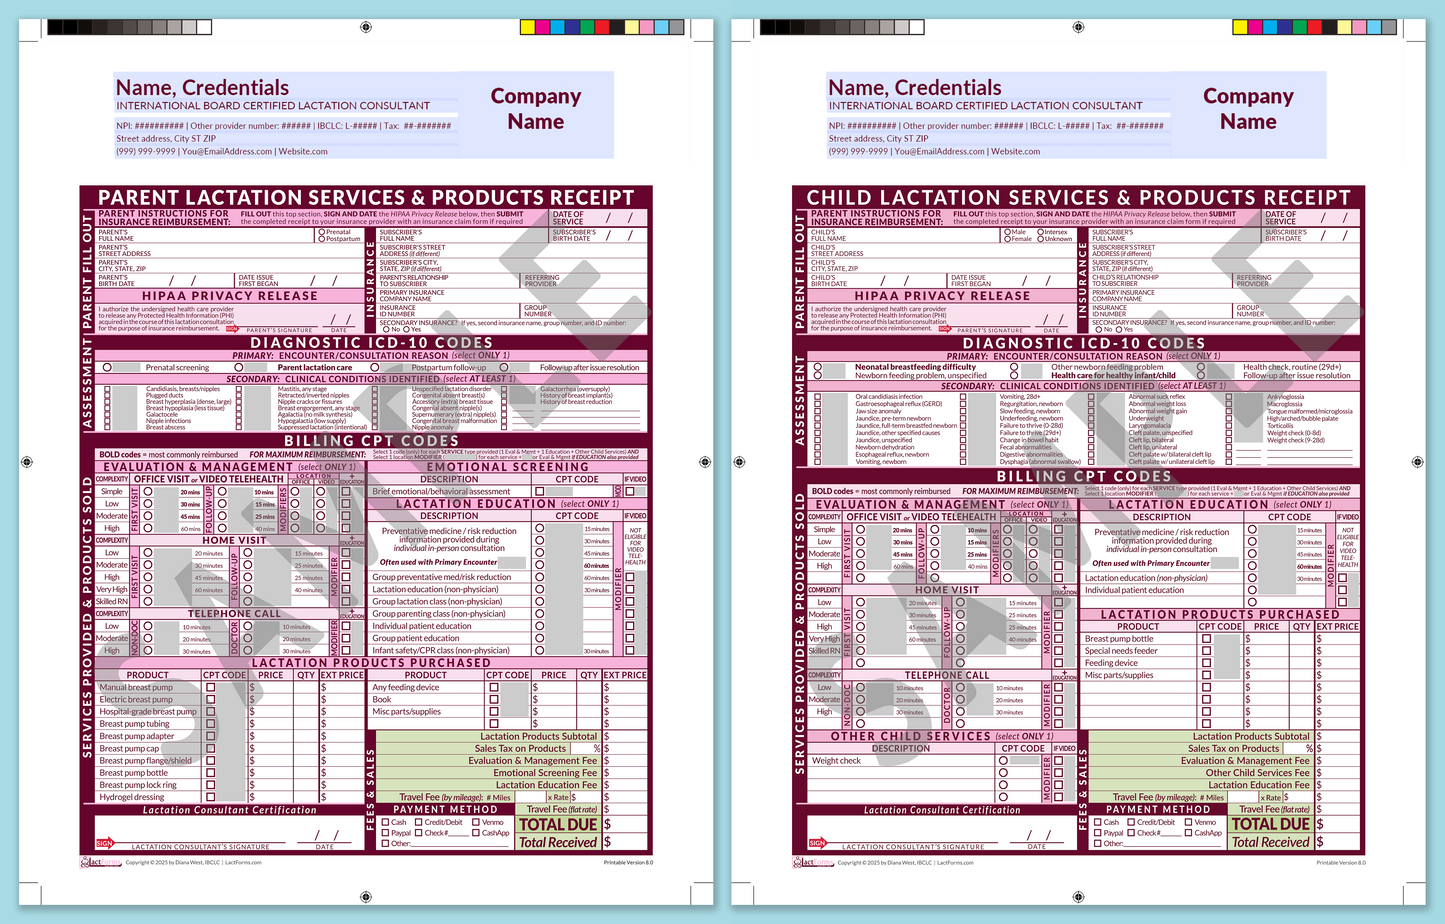Click the LactForms logo on the child receipt footer

pos(813,862)
